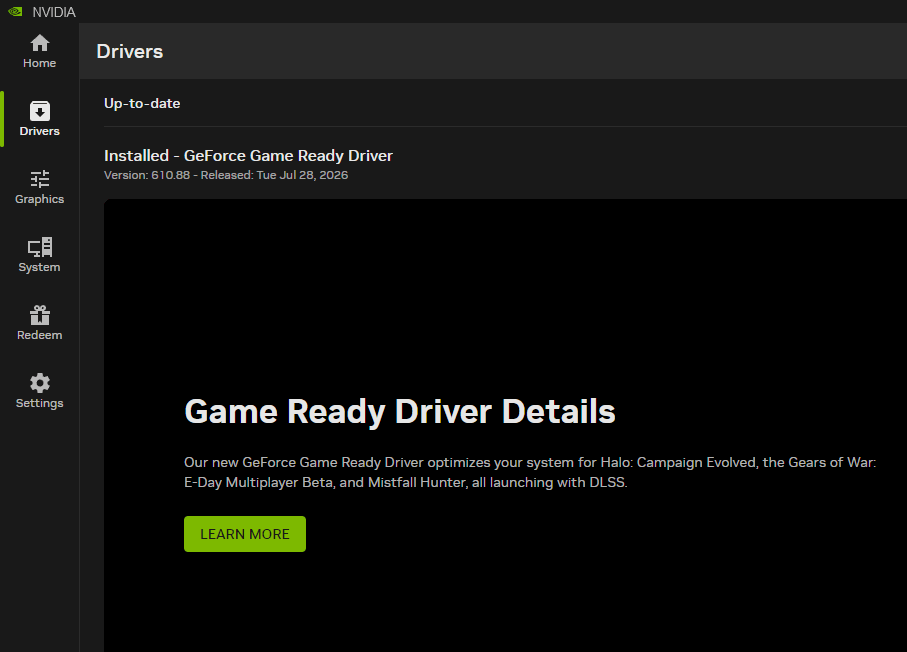This screenshot has height=652, width=907.
Task: Click the 'Drivers' page title
Action: [x=130, y=51]
